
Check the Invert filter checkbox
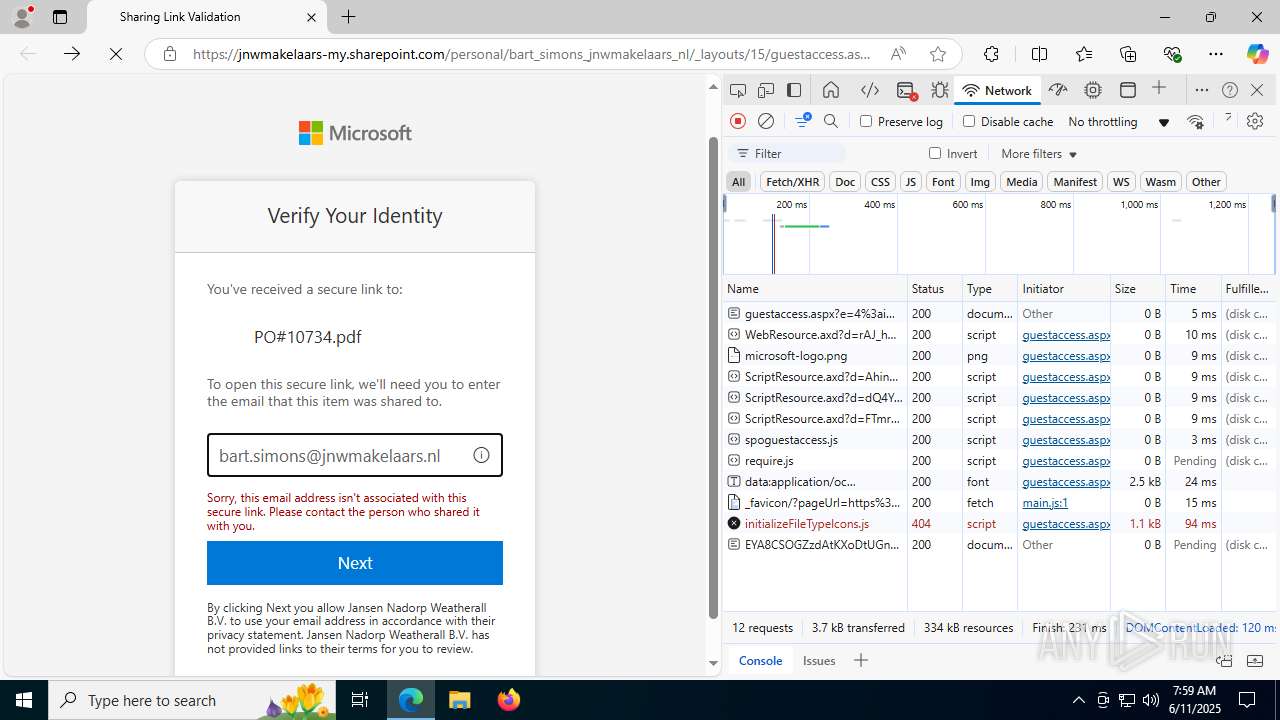(935, 153)
